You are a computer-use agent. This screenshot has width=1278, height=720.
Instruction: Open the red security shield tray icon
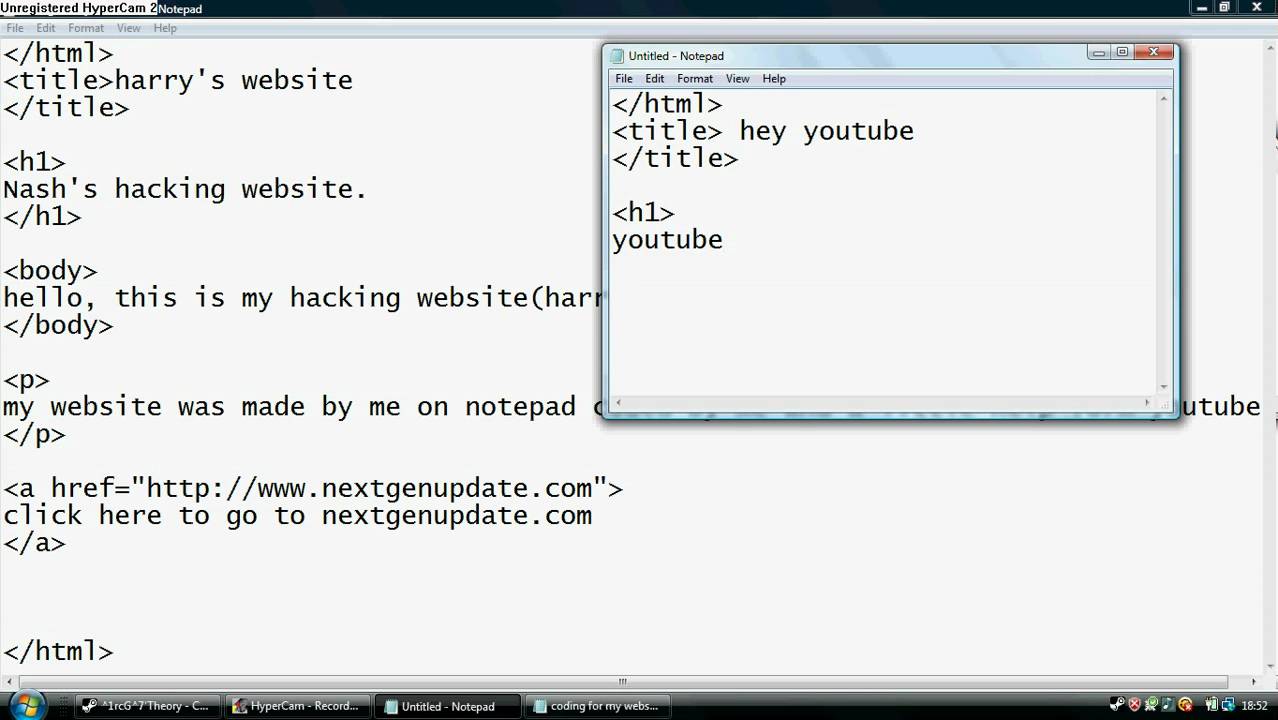1135,704
